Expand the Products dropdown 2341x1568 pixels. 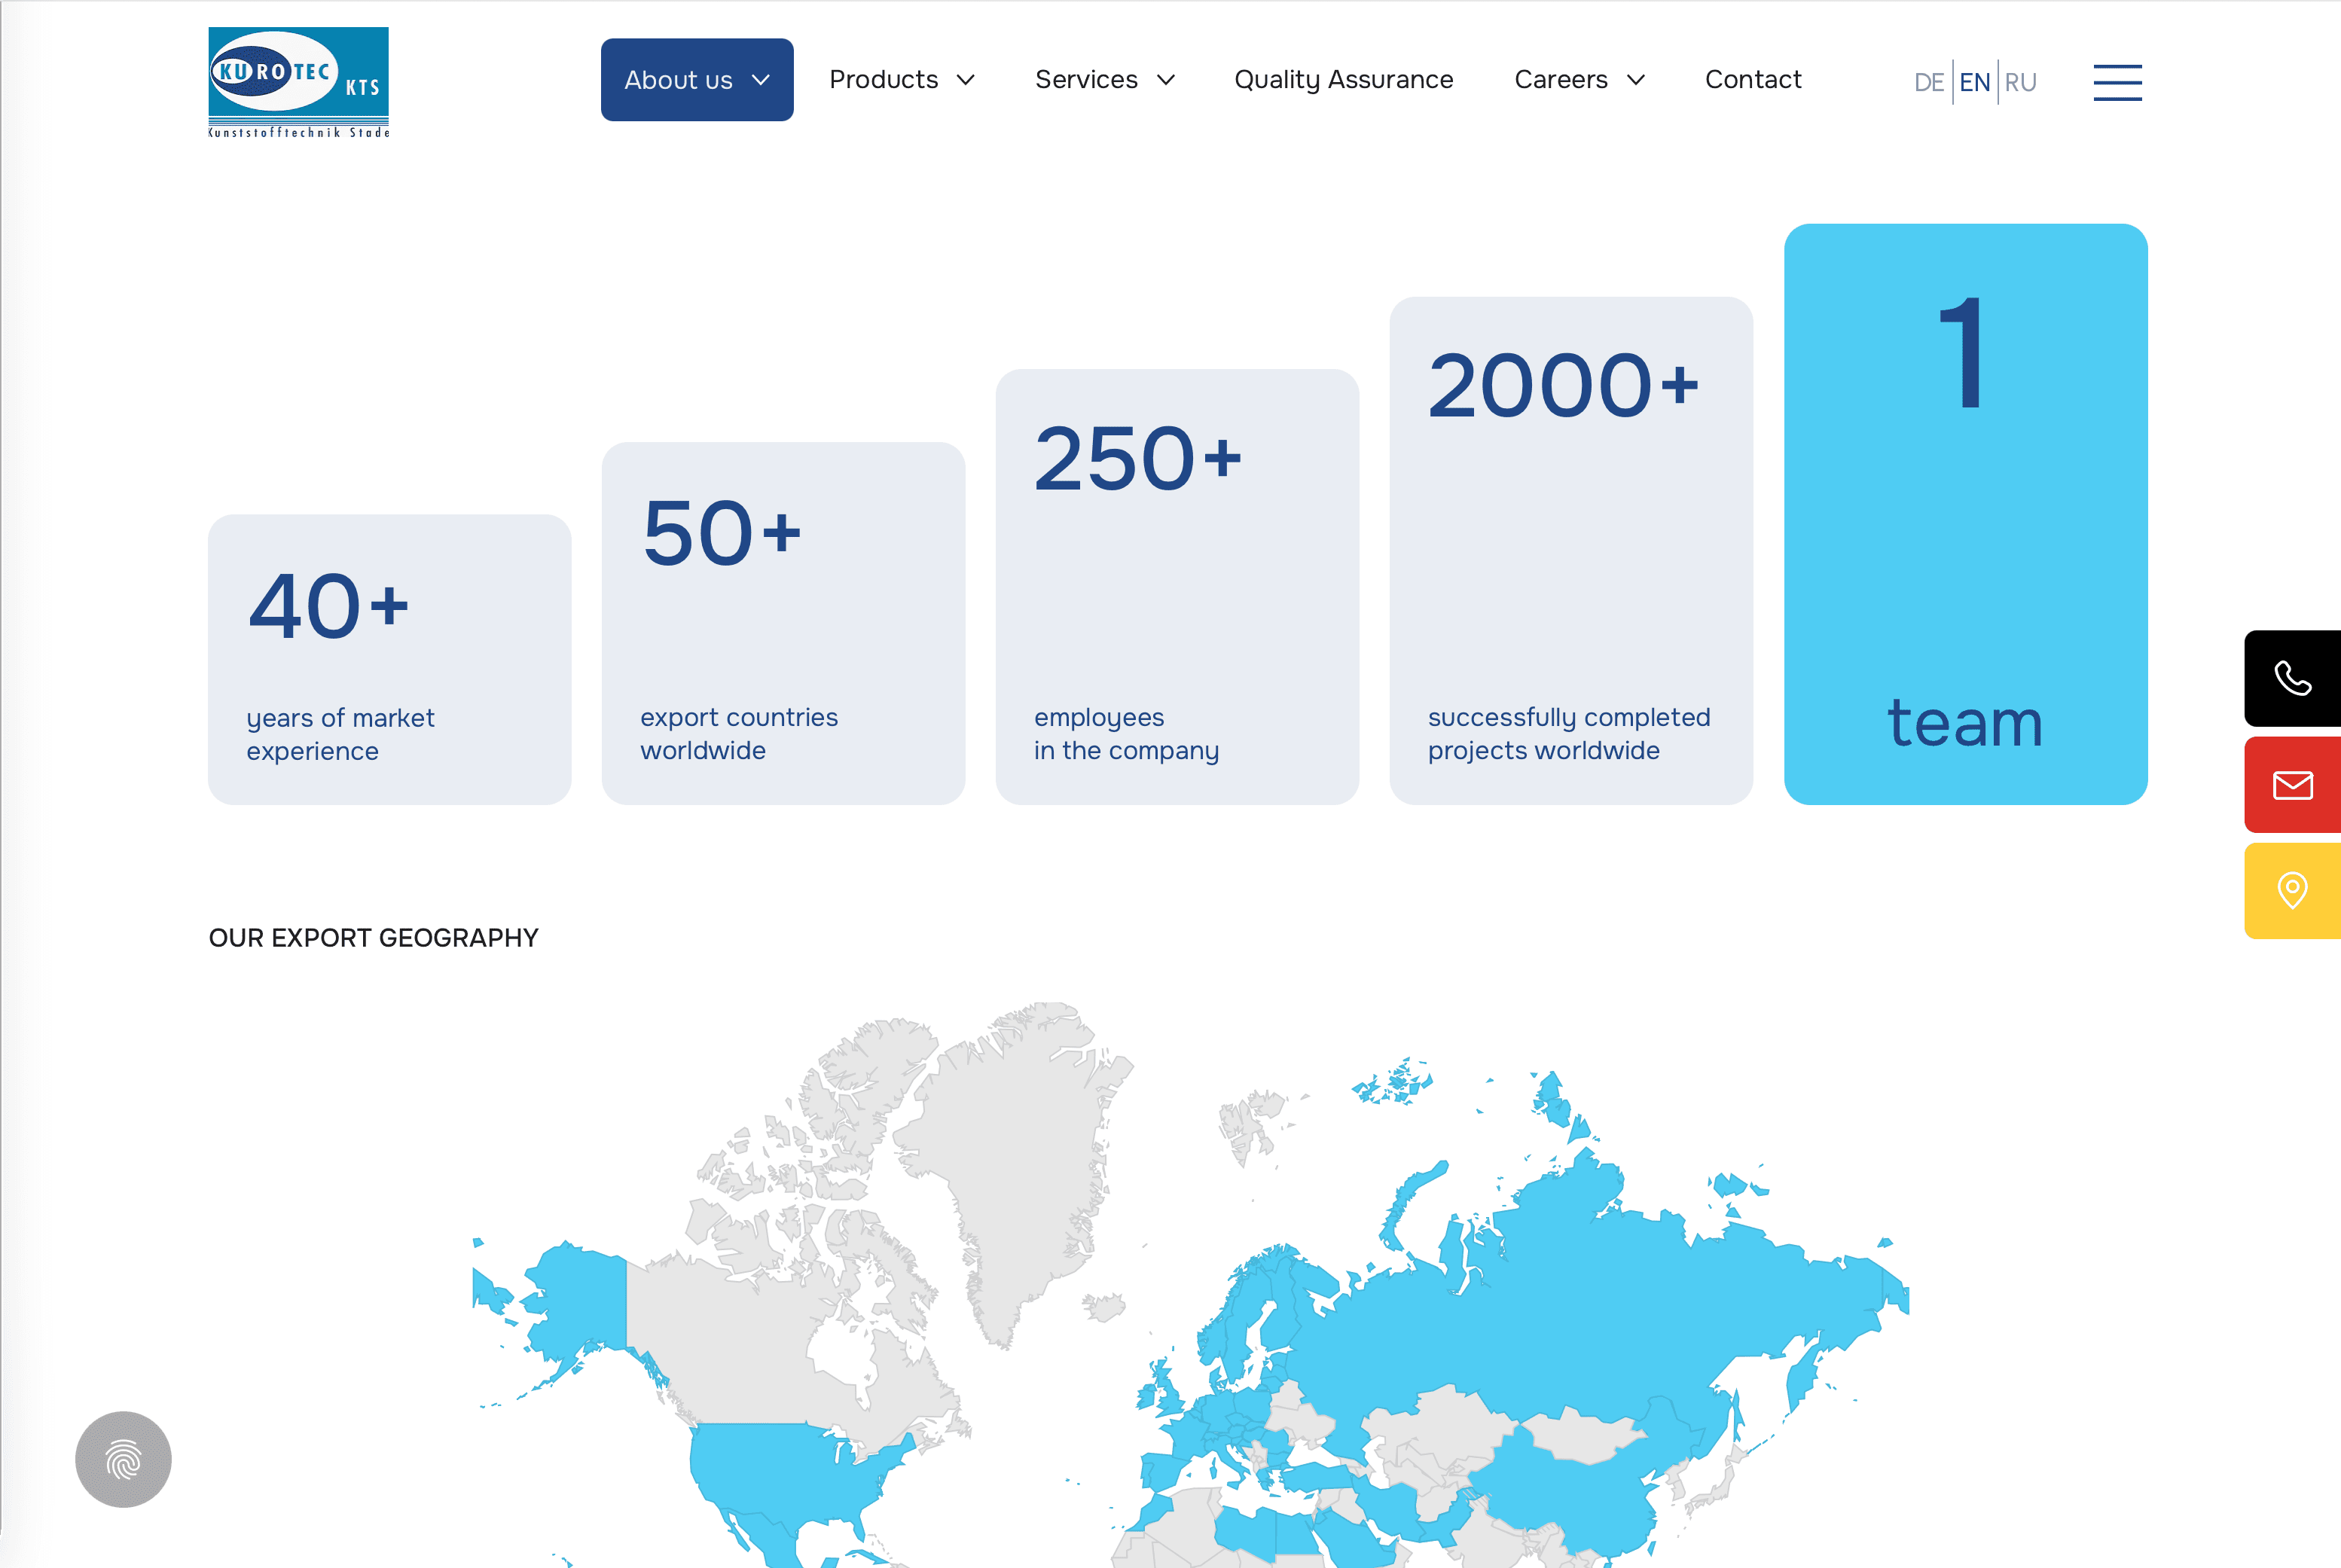click(901, 80)
